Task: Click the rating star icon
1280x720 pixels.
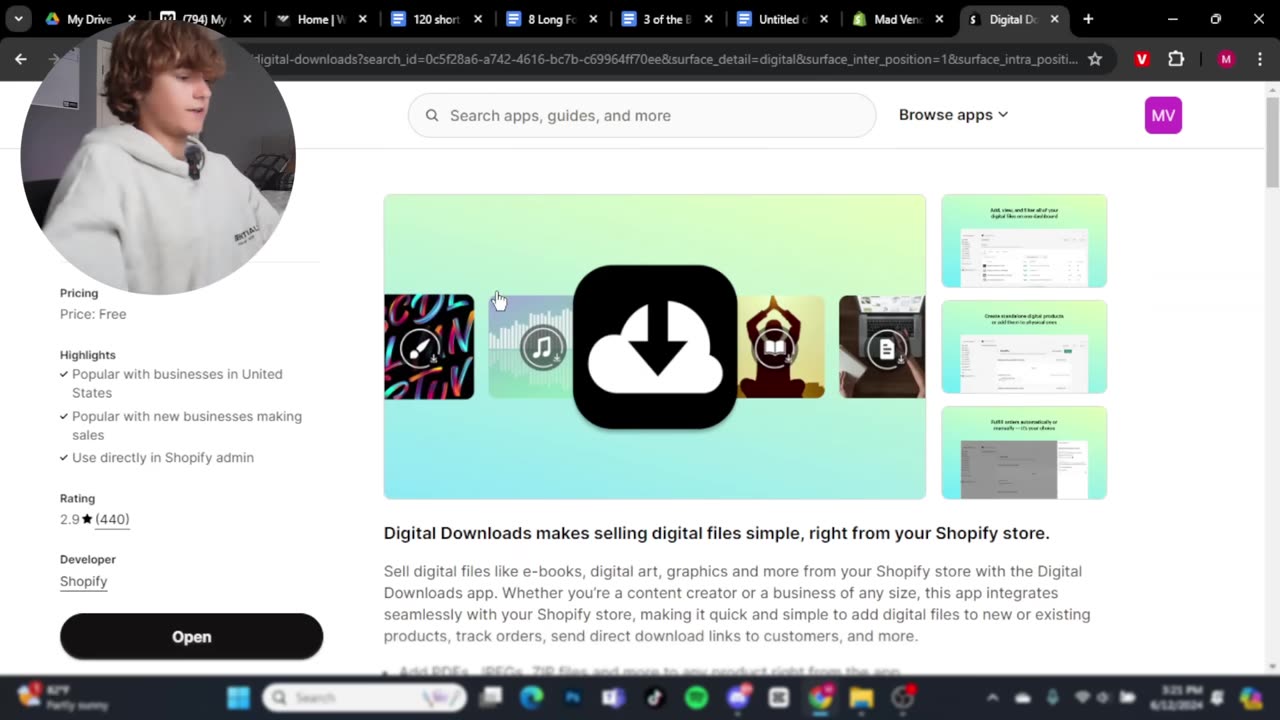Action: 87,519
